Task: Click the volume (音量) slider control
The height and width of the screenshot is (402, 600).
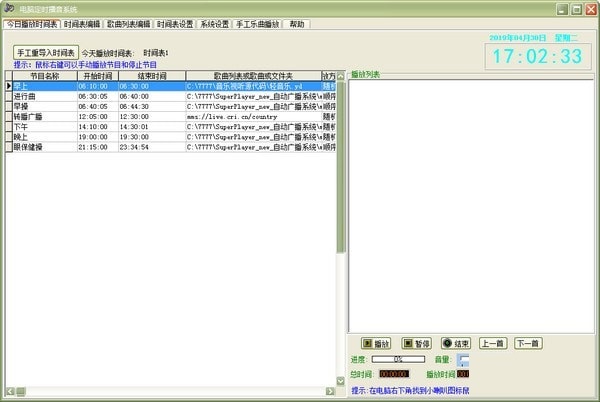Action: pos(462,359)
